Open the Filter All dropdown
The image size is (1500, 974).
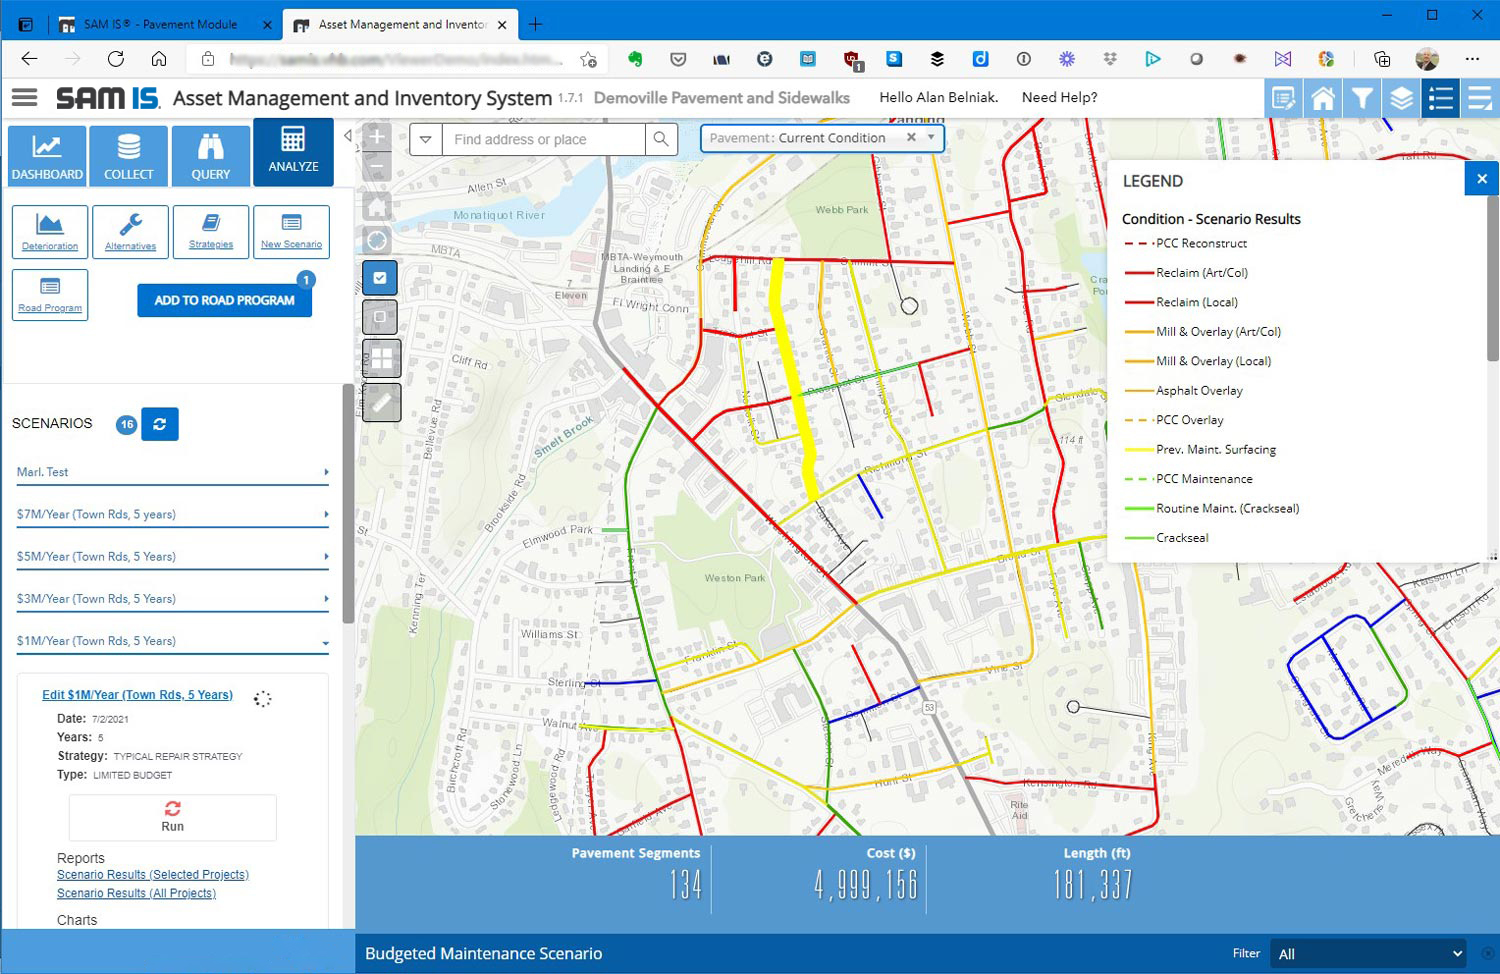[x=1368, y=954]
